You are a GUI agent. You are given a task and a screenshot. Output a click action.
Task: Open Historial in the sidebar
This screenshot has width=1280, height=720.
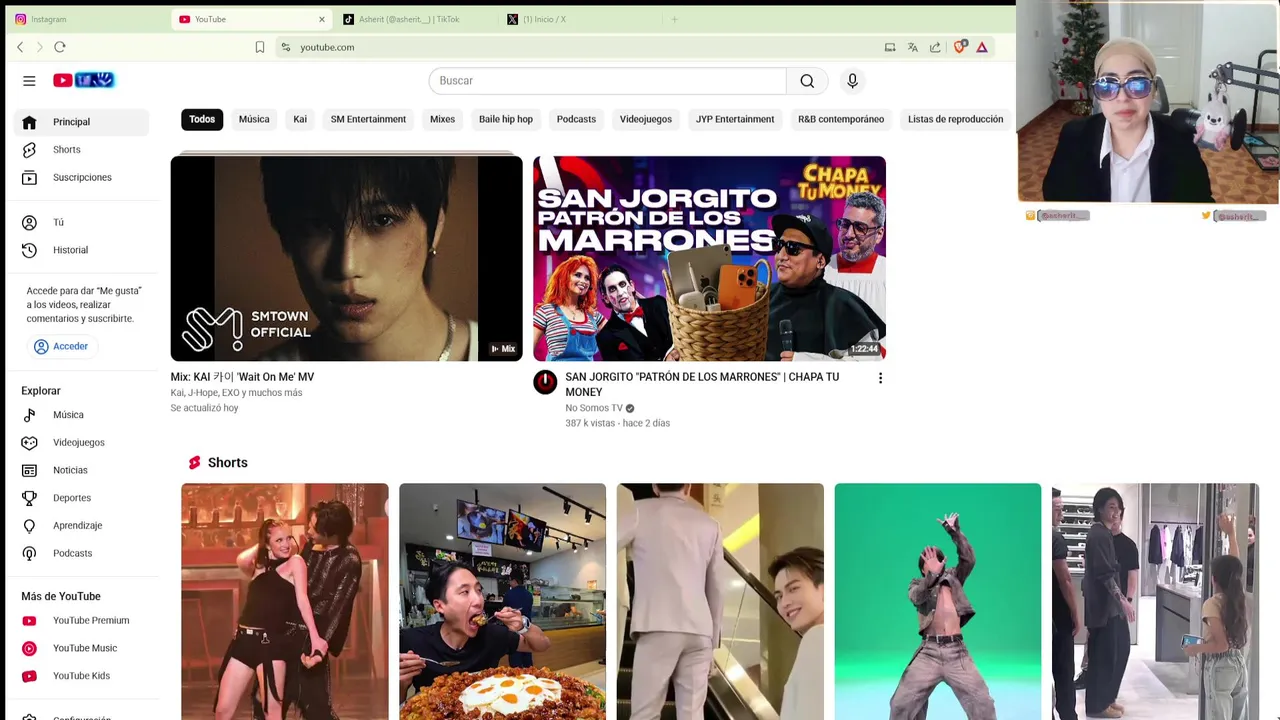point(82,250)
